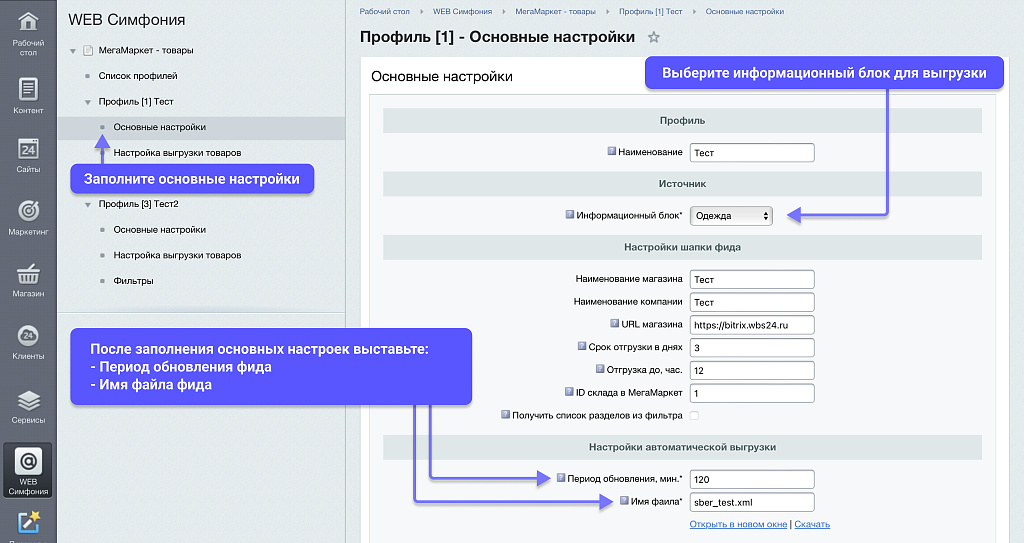The height and width of the screenshot is (543, 1024).
Task: Open the Информационный блок dropdown
Action: point(732,215)
